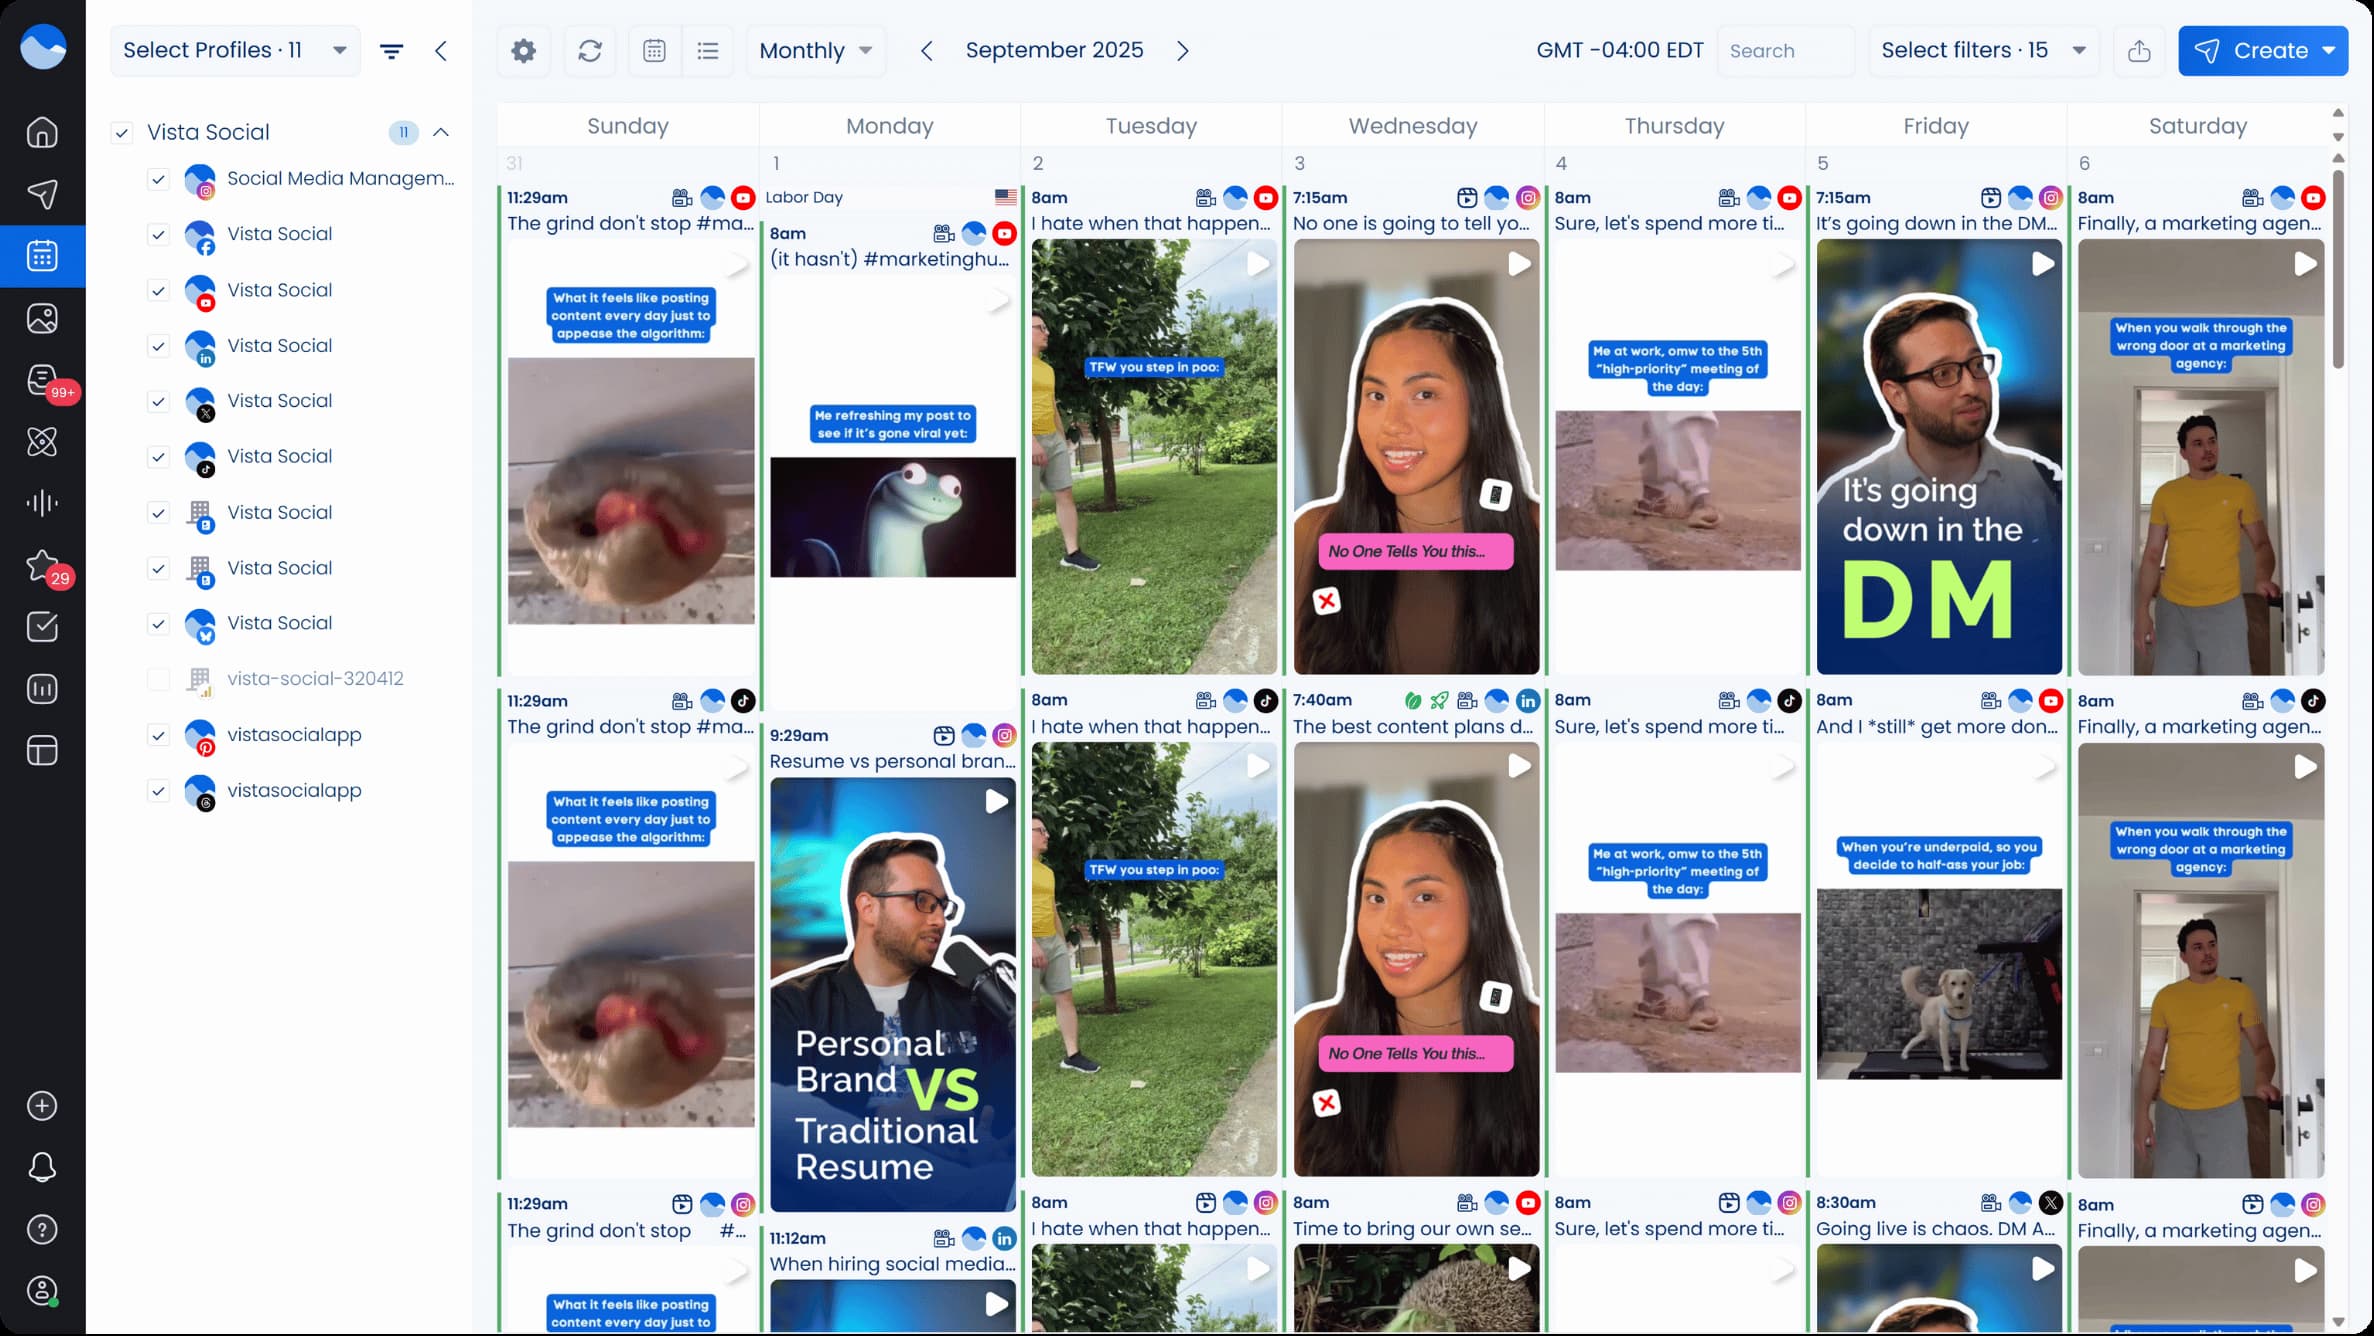Uncheck Social Media Management Instagram profile
This screenshot has width=2374, height=1336.
tap(158, 179)
